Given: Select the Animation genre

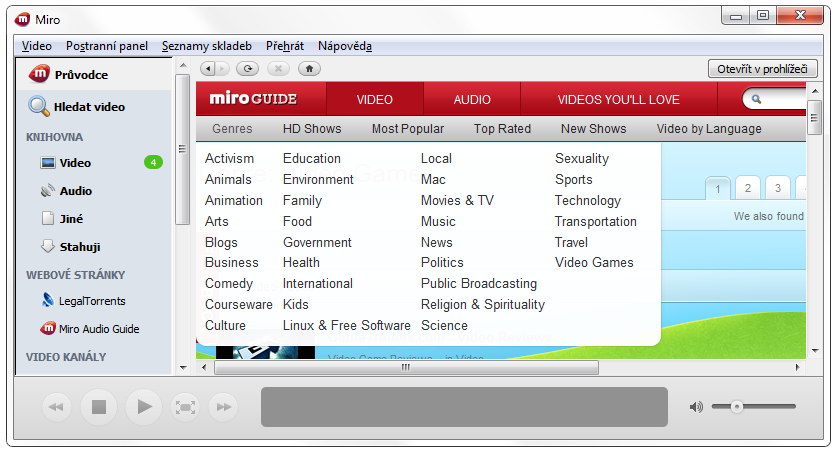Looking at the screenshot, I should pyautogui.click(x=234, y=201).
